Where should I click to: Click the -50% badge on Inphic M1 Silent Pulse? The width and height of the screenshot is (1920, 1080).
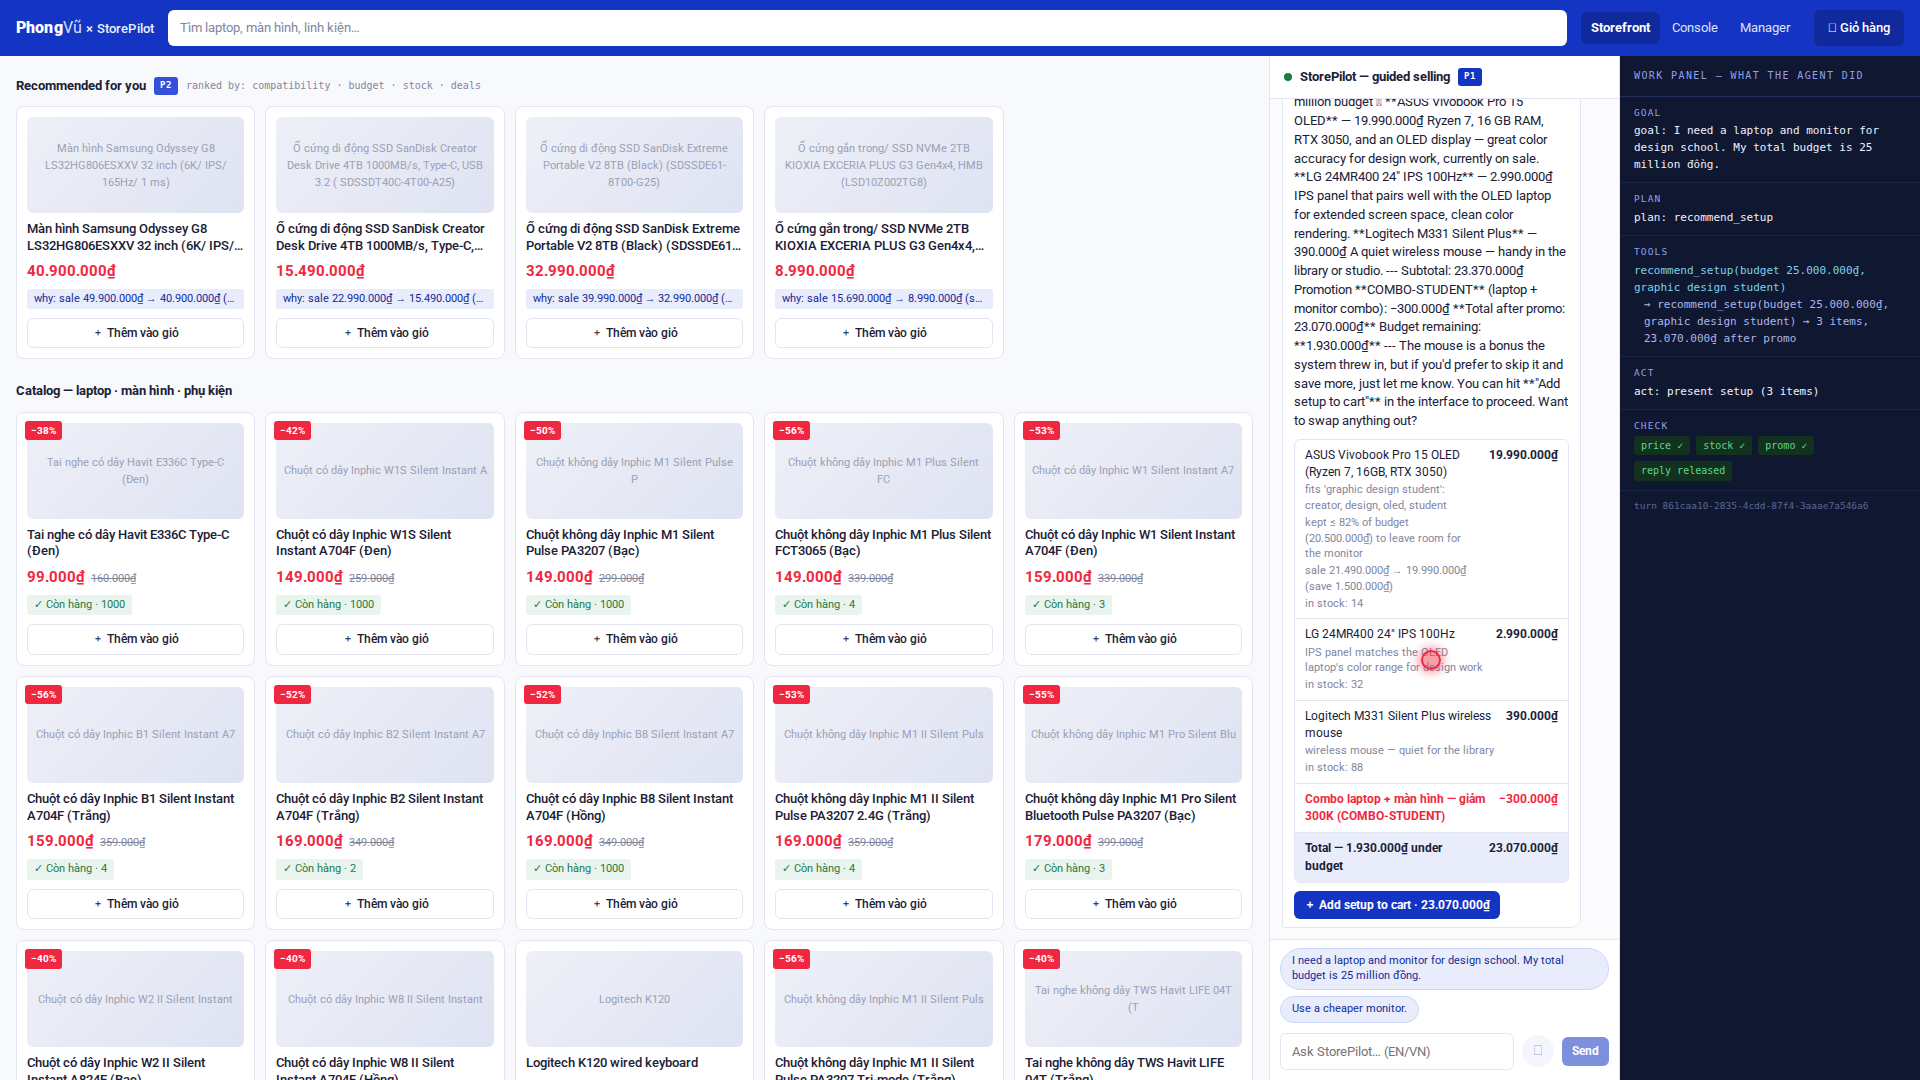tap(543, 431)
